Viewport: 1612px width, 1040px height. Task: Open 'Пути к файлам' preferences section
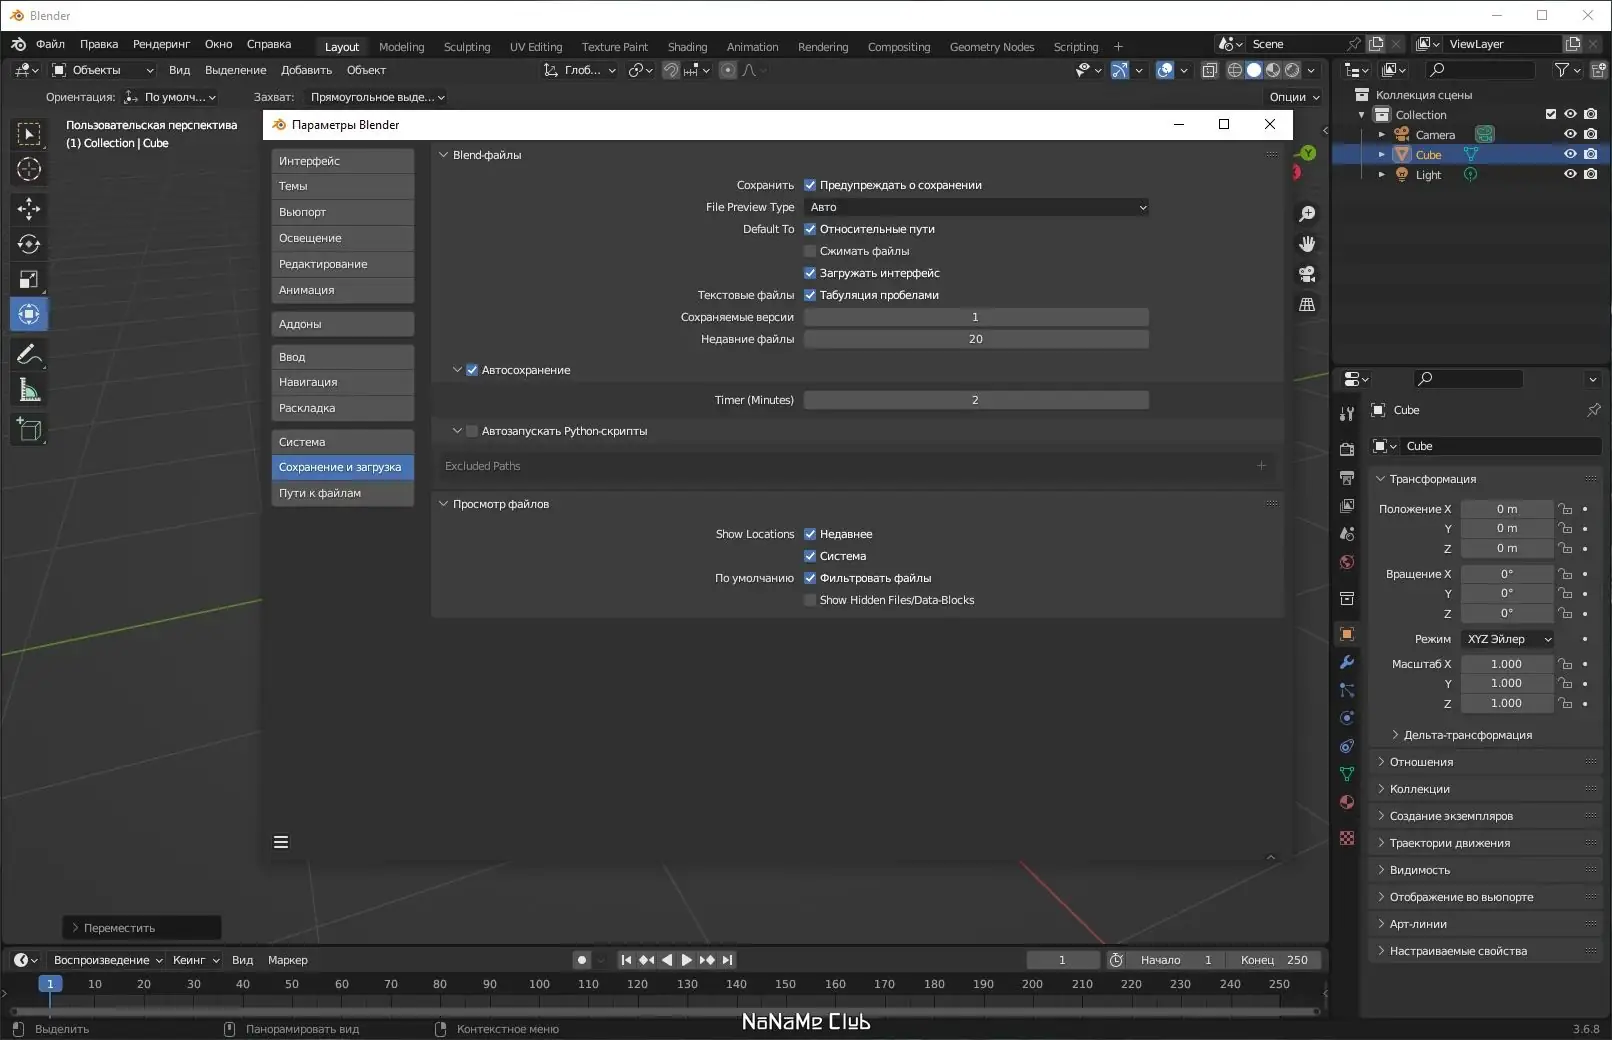click(x=343, y=493)
